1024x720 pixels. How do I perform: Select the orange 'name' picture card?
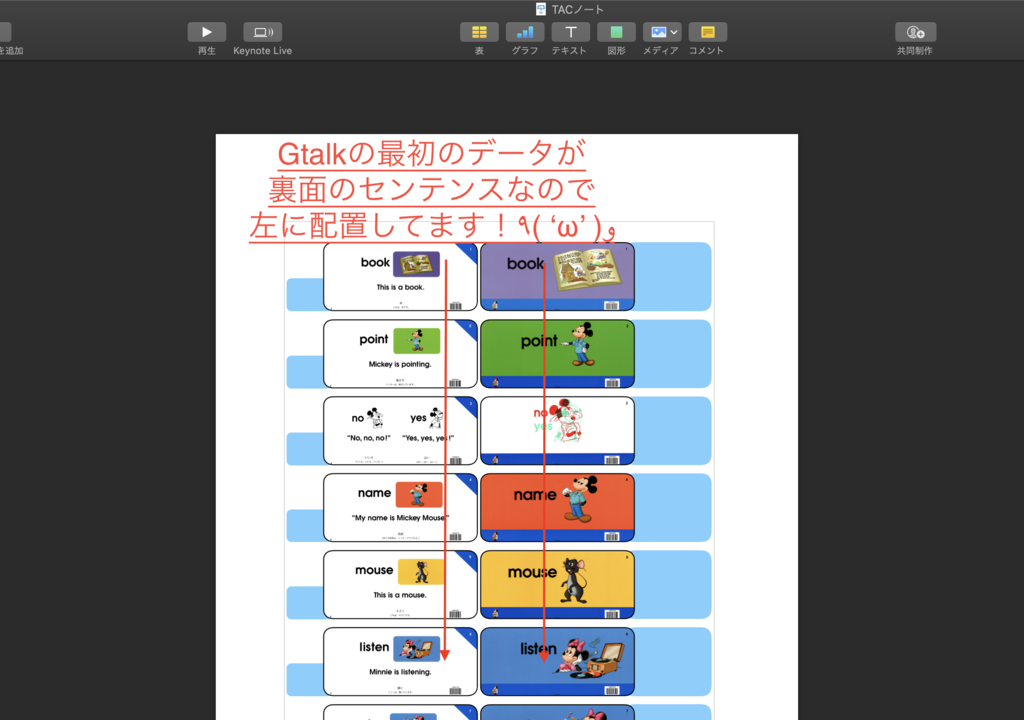(557, 508)
